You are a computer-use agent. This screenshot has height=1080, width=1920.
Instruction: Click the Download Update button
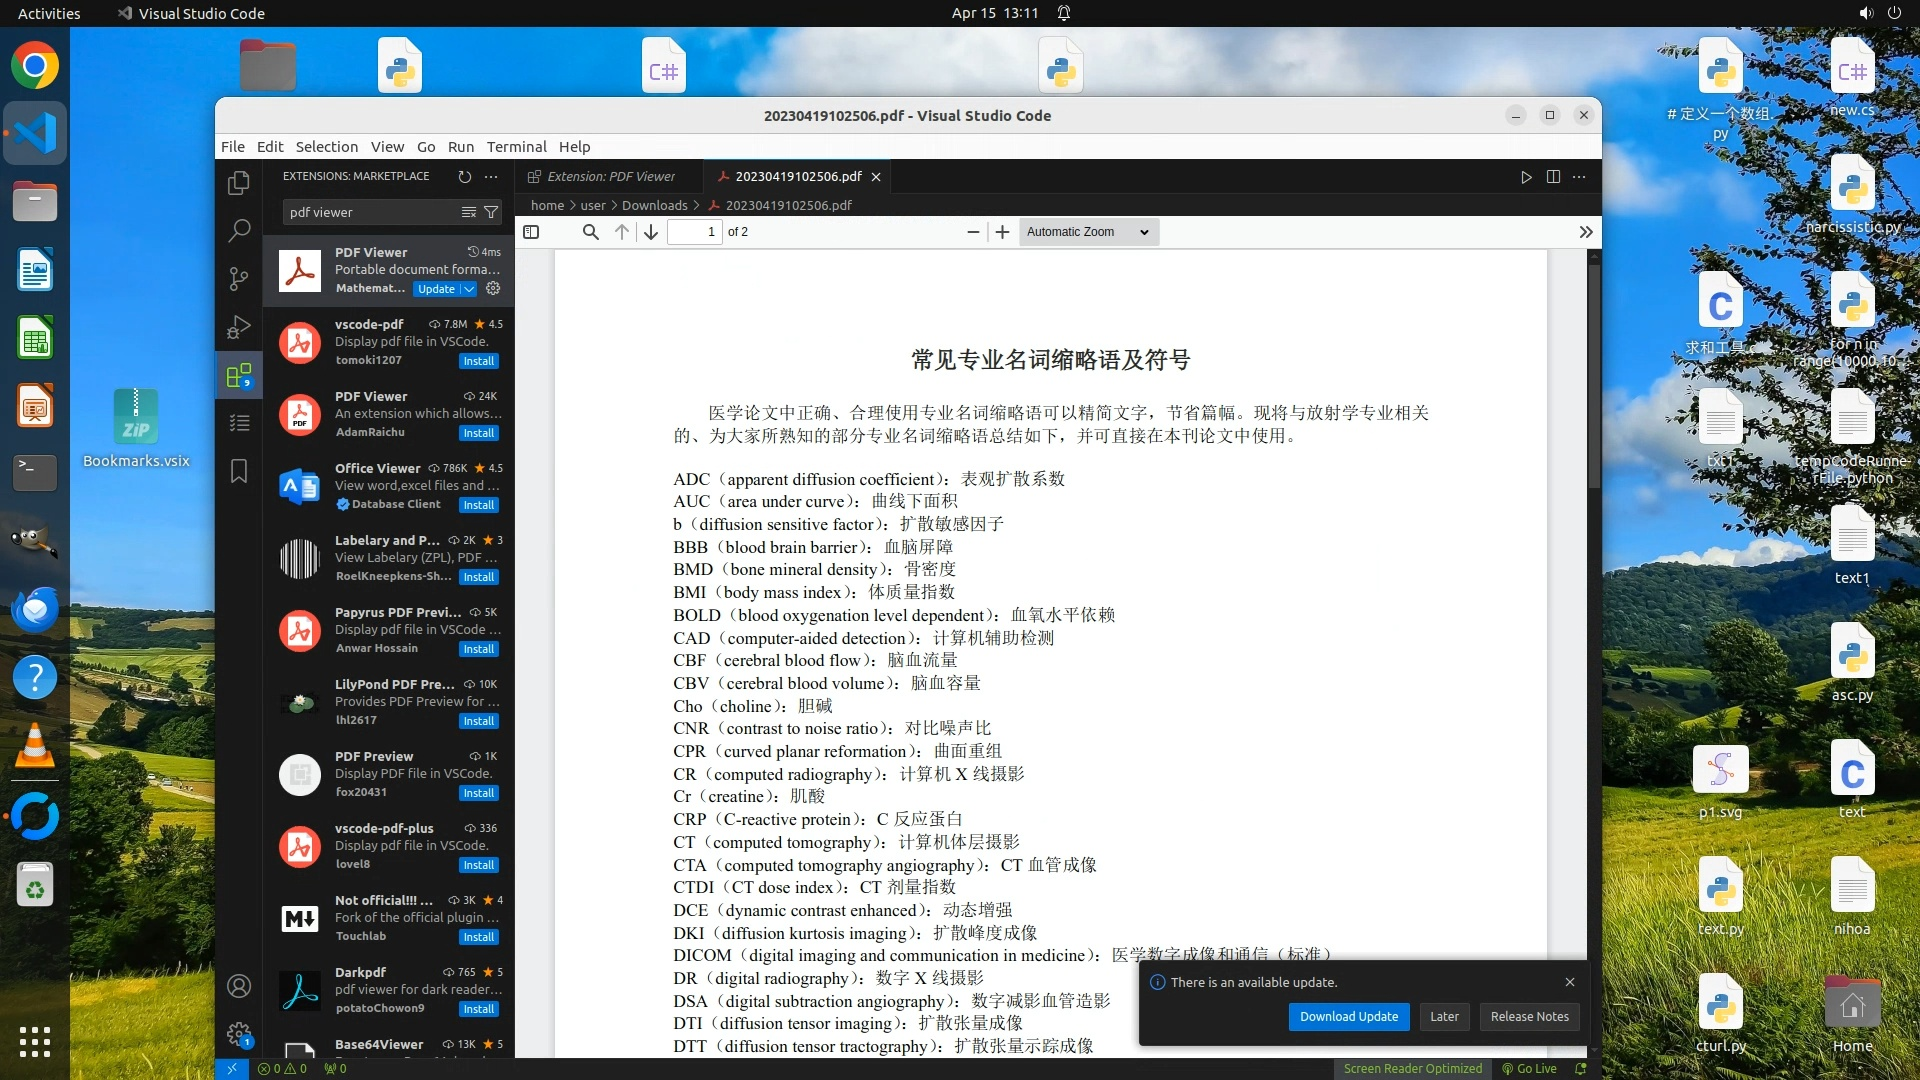coord(1348,1016)
